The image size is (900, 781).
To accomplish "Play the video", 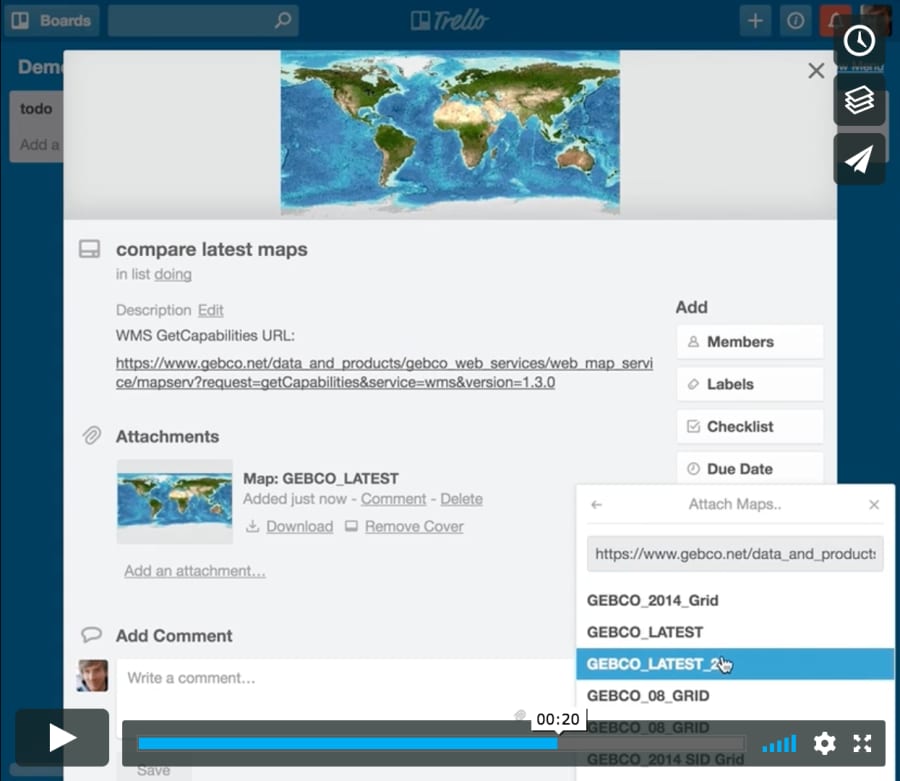I will (61, 737).
